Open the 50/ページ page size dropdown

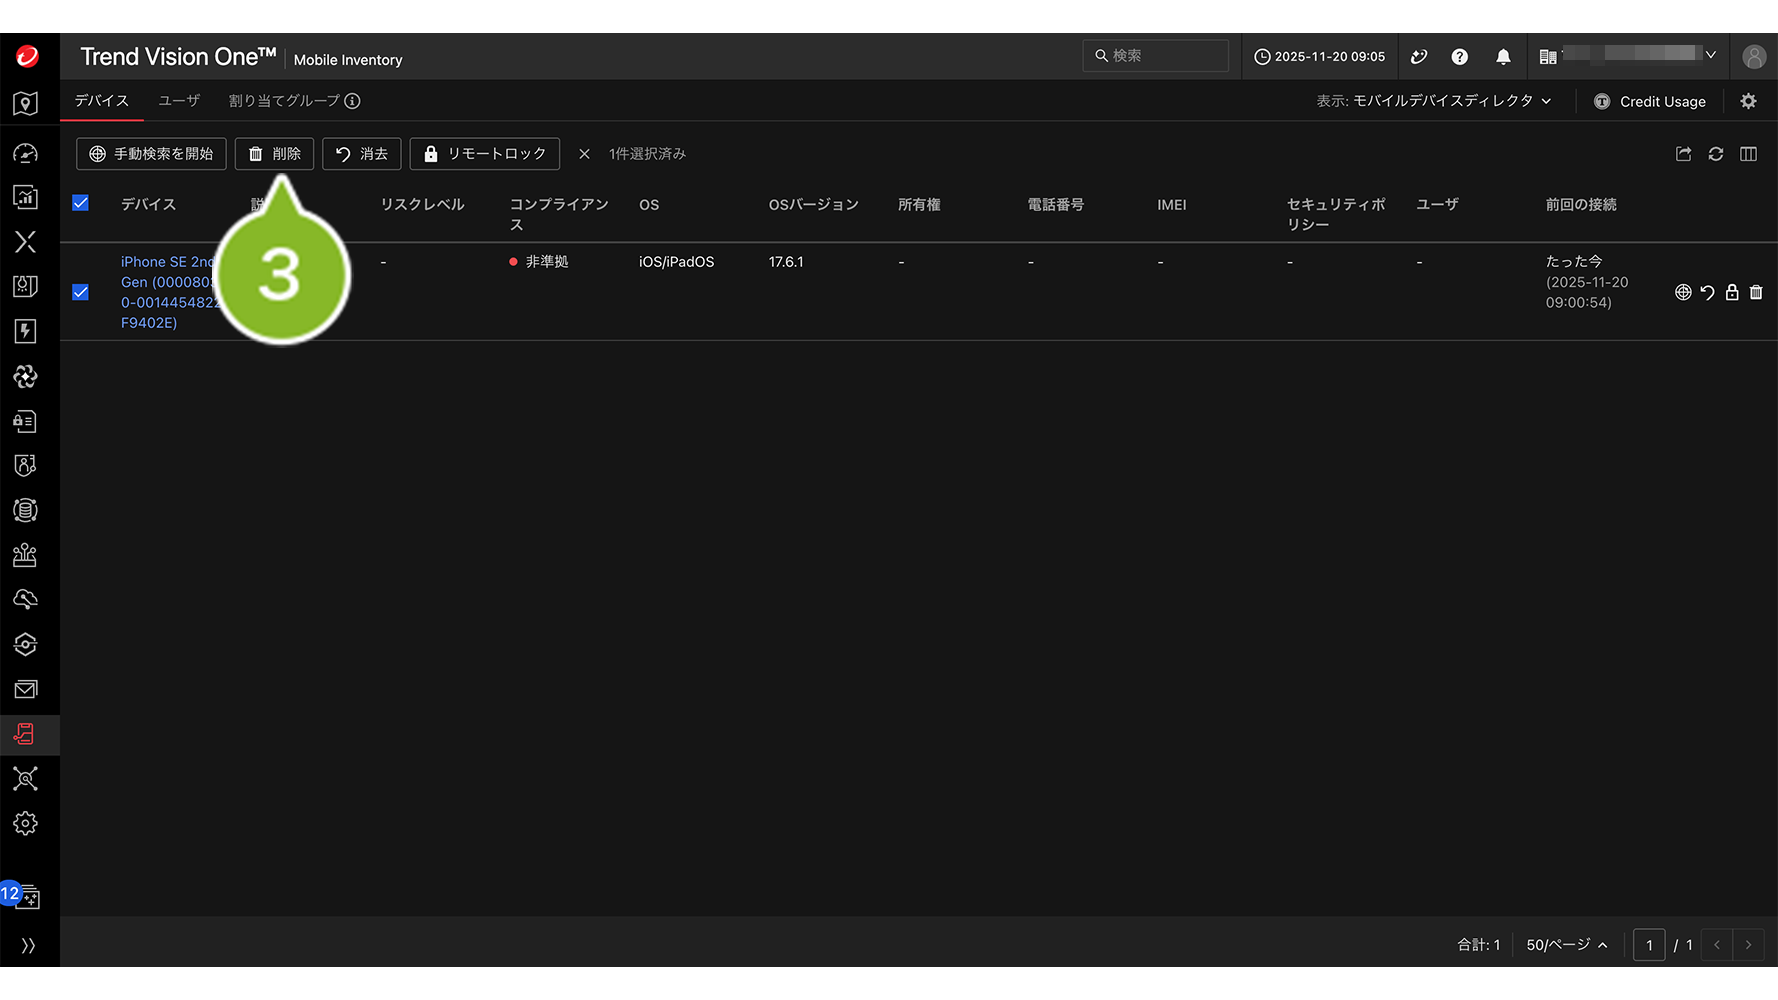click(1565, 945)
